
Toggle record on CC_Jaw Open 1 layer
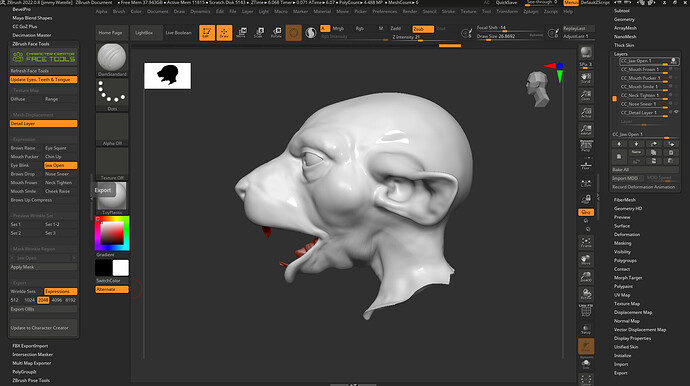(x=673, y=61)
